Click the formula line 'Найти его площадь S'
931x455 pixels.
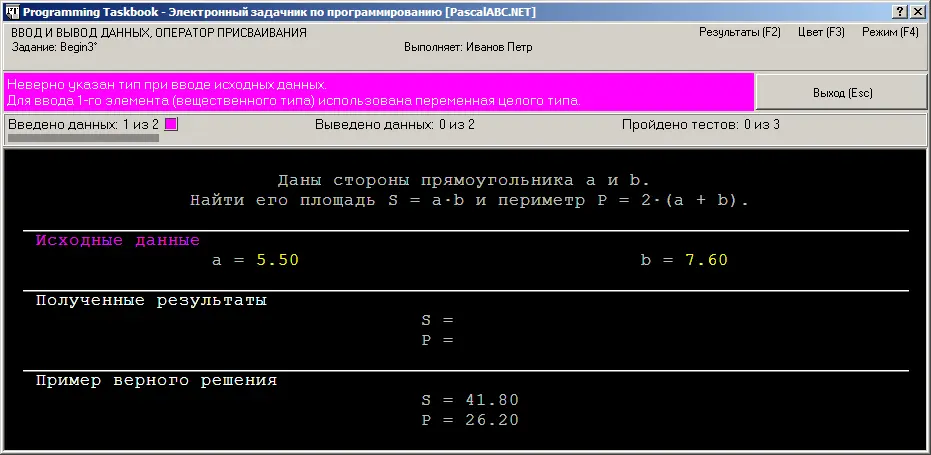tap(470, 201)
